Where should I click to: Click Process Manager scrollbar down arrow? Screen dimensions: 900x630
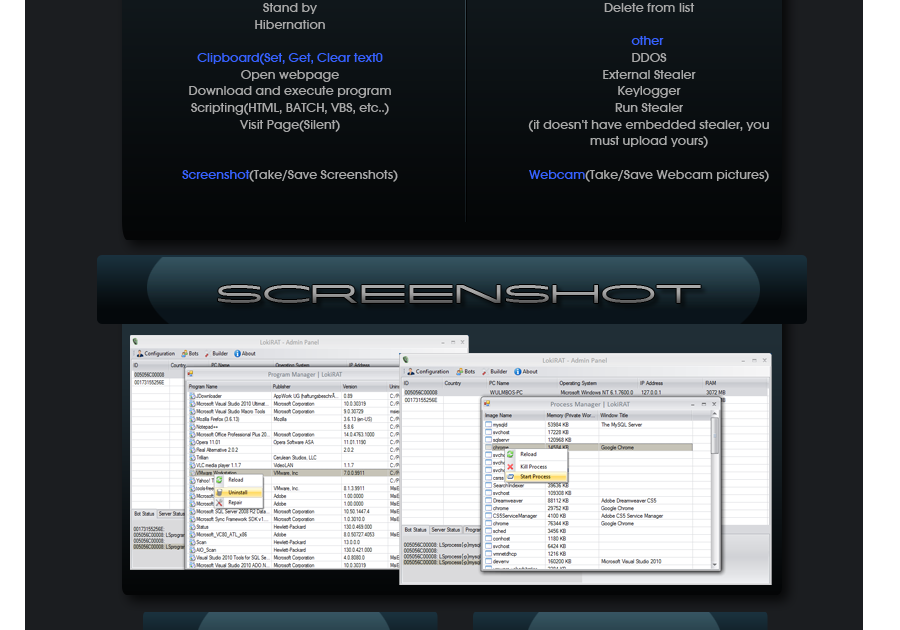715,565
